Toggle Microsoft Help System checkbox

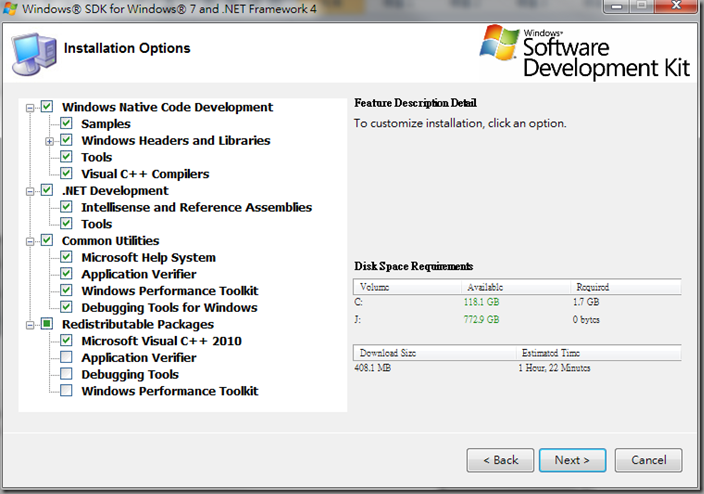click(66, 257)
